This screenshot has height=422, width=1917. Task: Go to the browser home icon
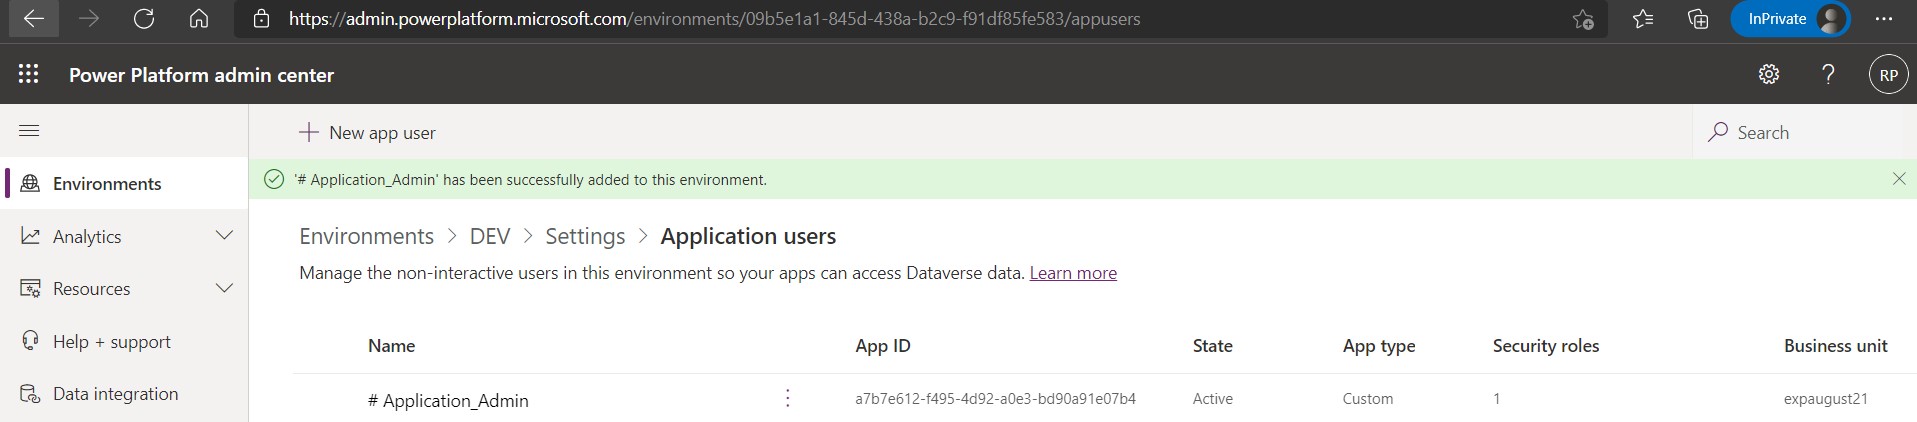(199, 19)
